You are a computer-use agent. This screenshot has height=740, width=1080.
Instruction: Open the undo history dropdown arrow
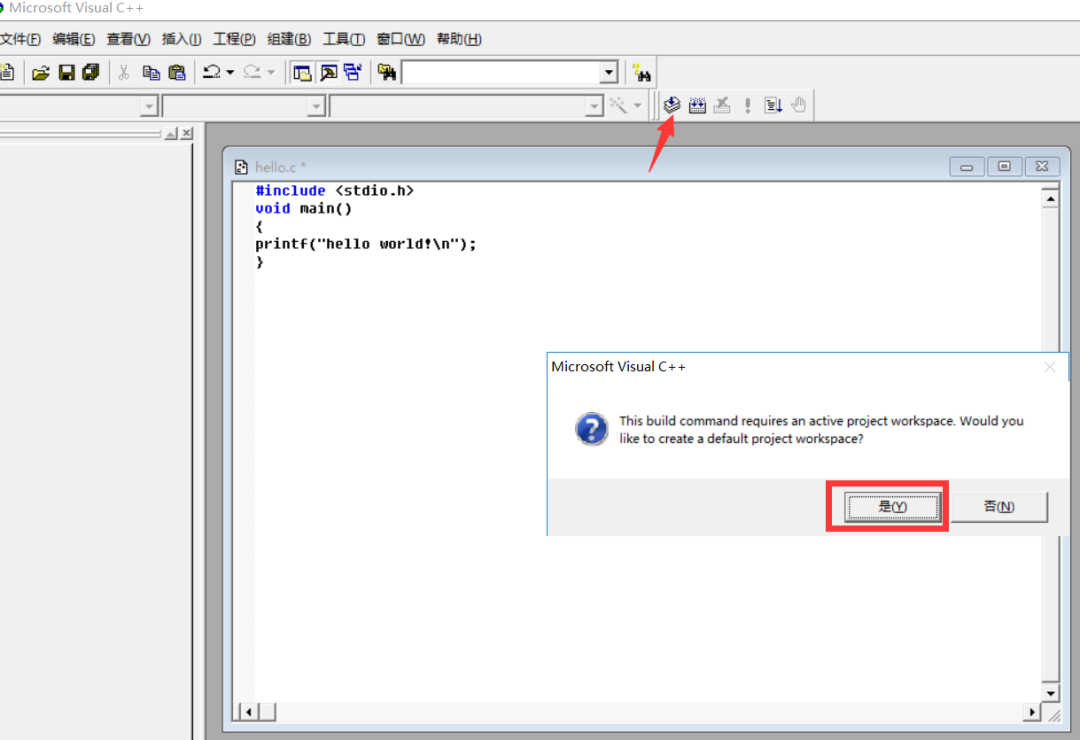230,72
